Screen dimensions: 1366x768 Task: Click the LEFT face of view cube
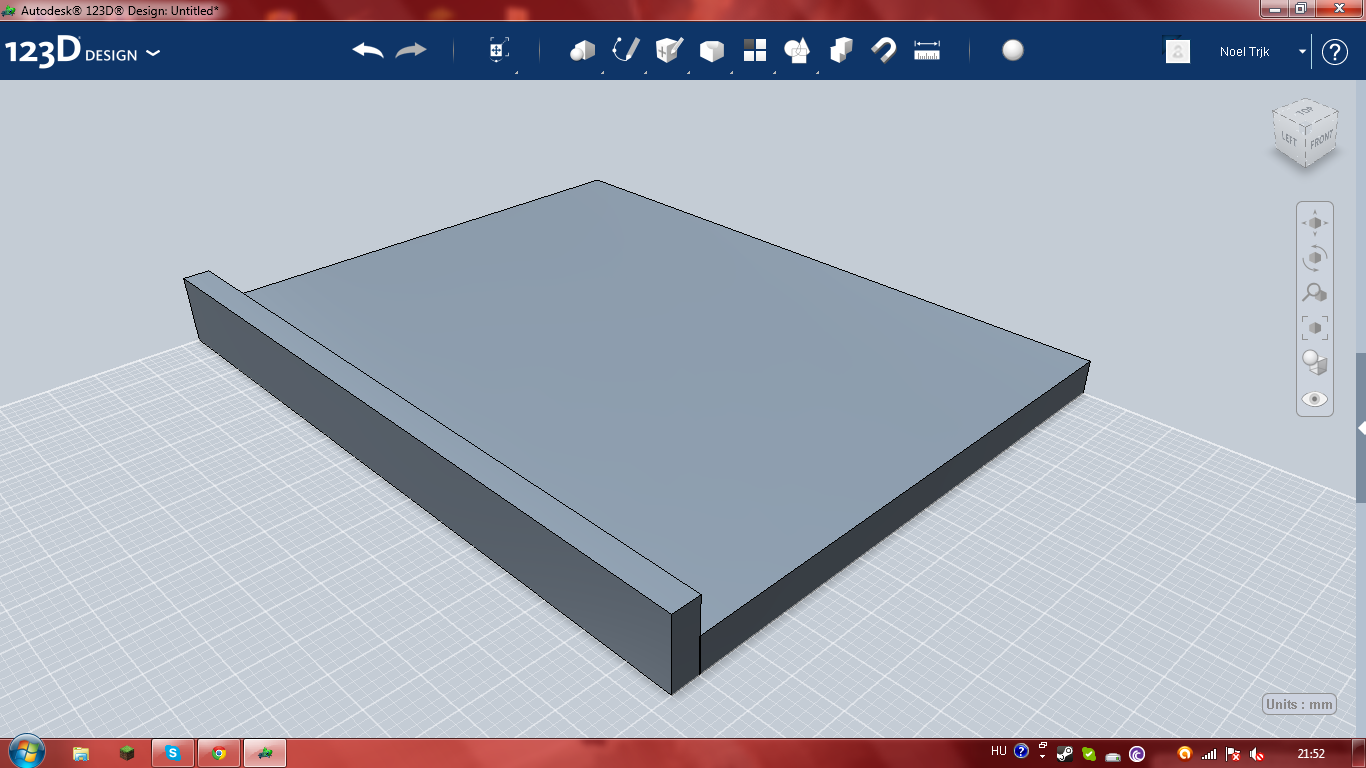click(1289, 139)
